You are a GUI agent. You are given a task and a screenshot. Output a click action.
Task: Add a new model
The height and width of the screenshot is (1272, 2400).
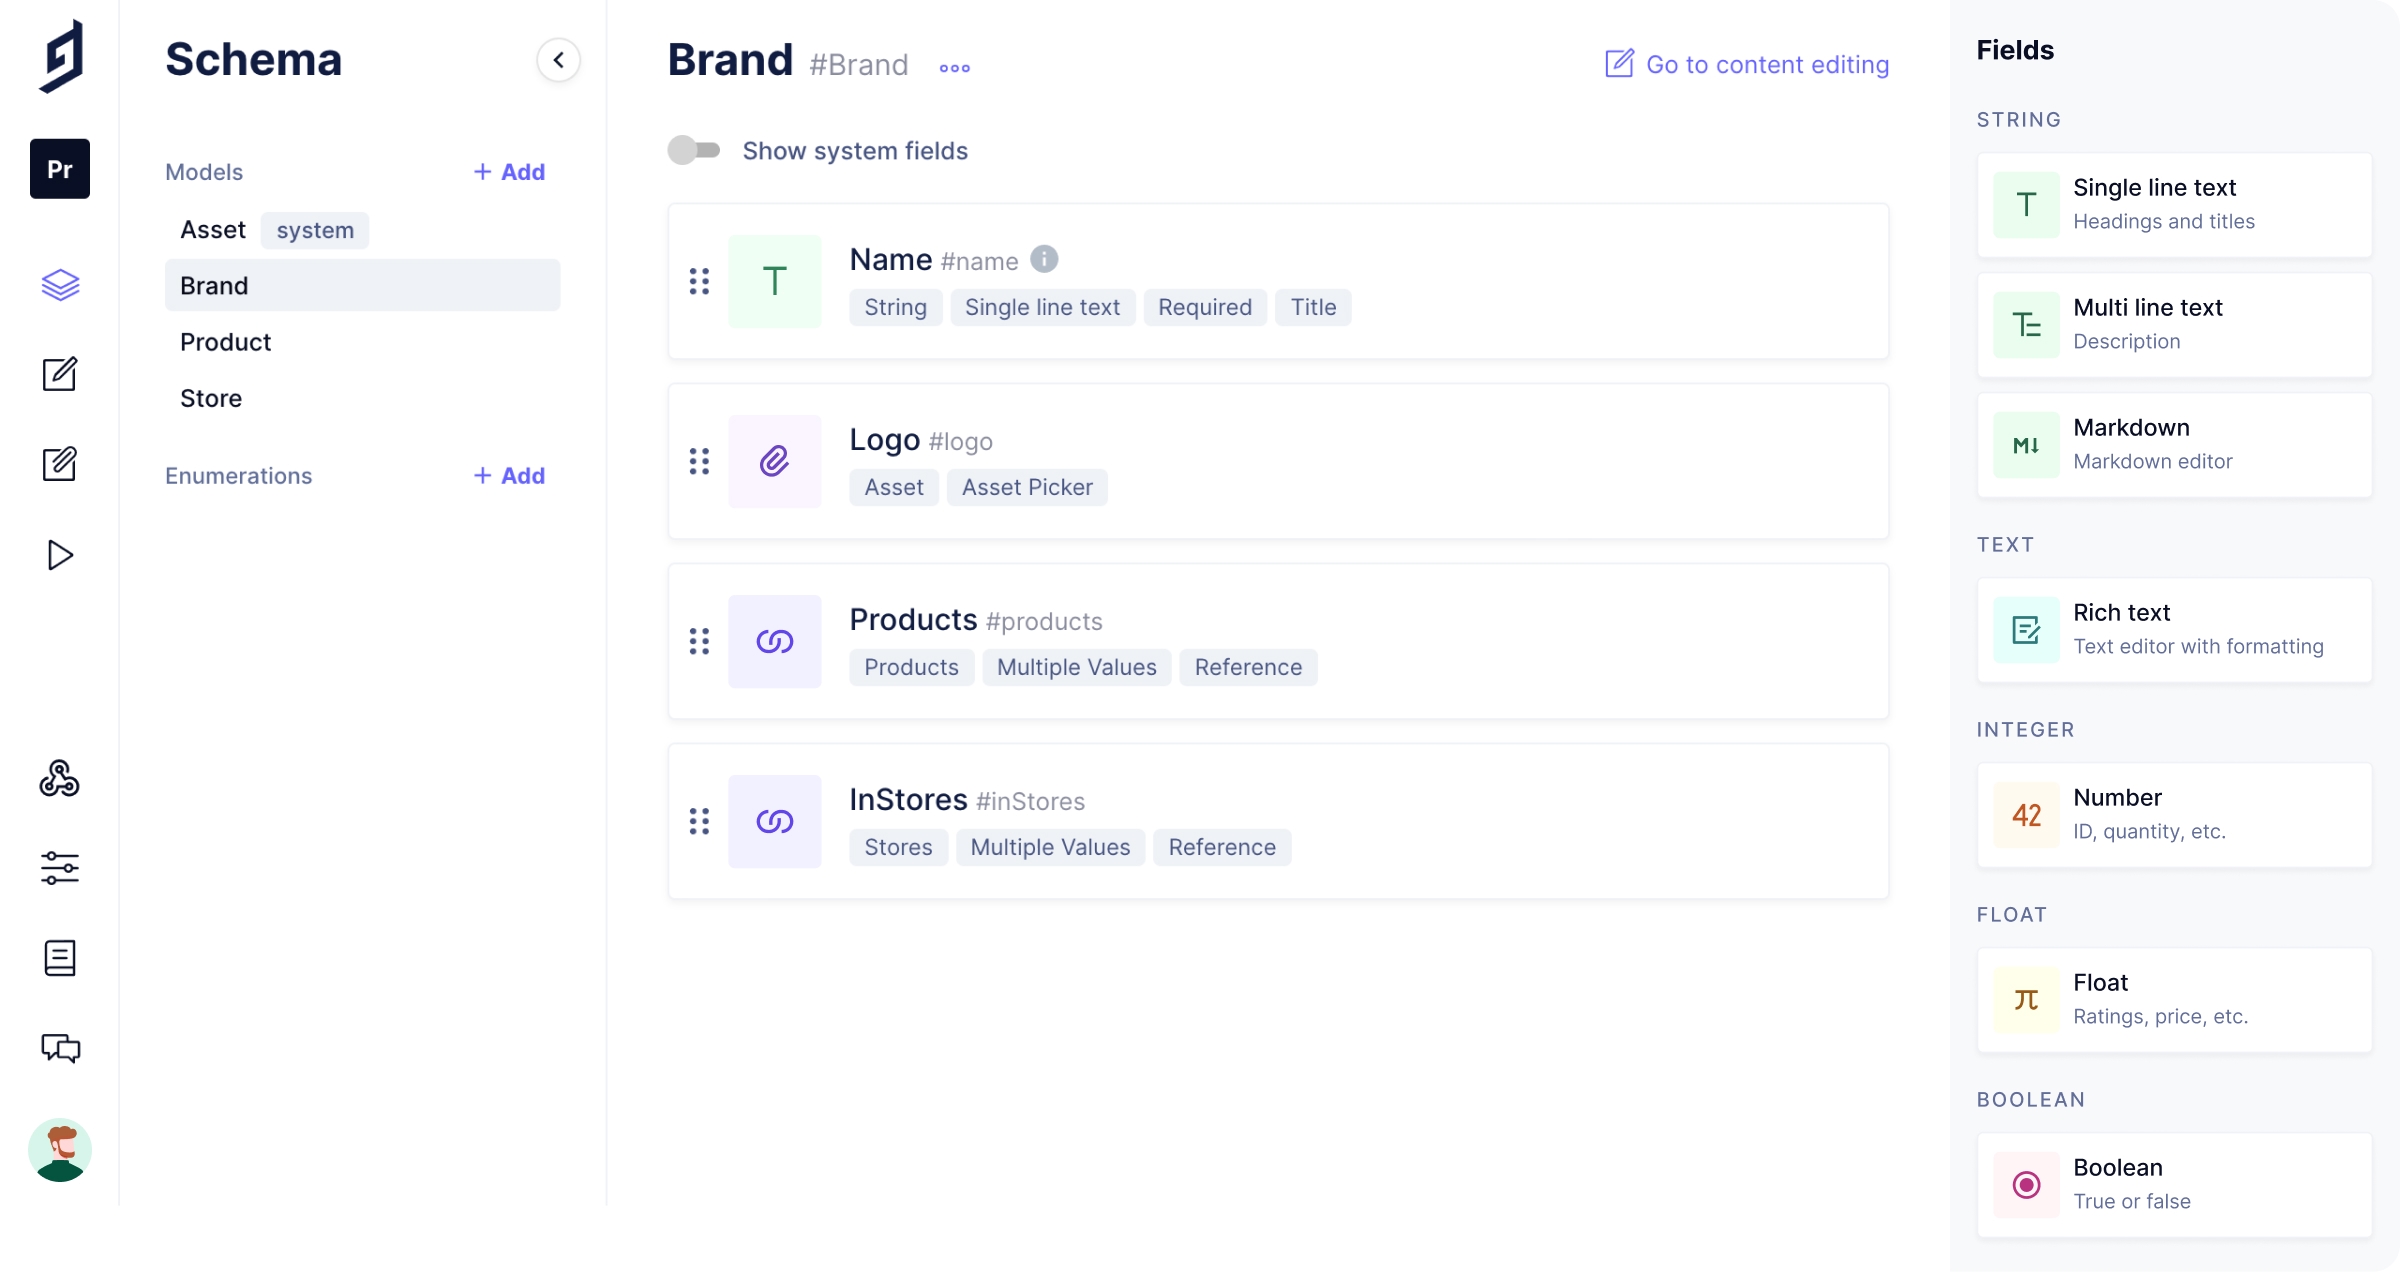(x=509, y=172)
